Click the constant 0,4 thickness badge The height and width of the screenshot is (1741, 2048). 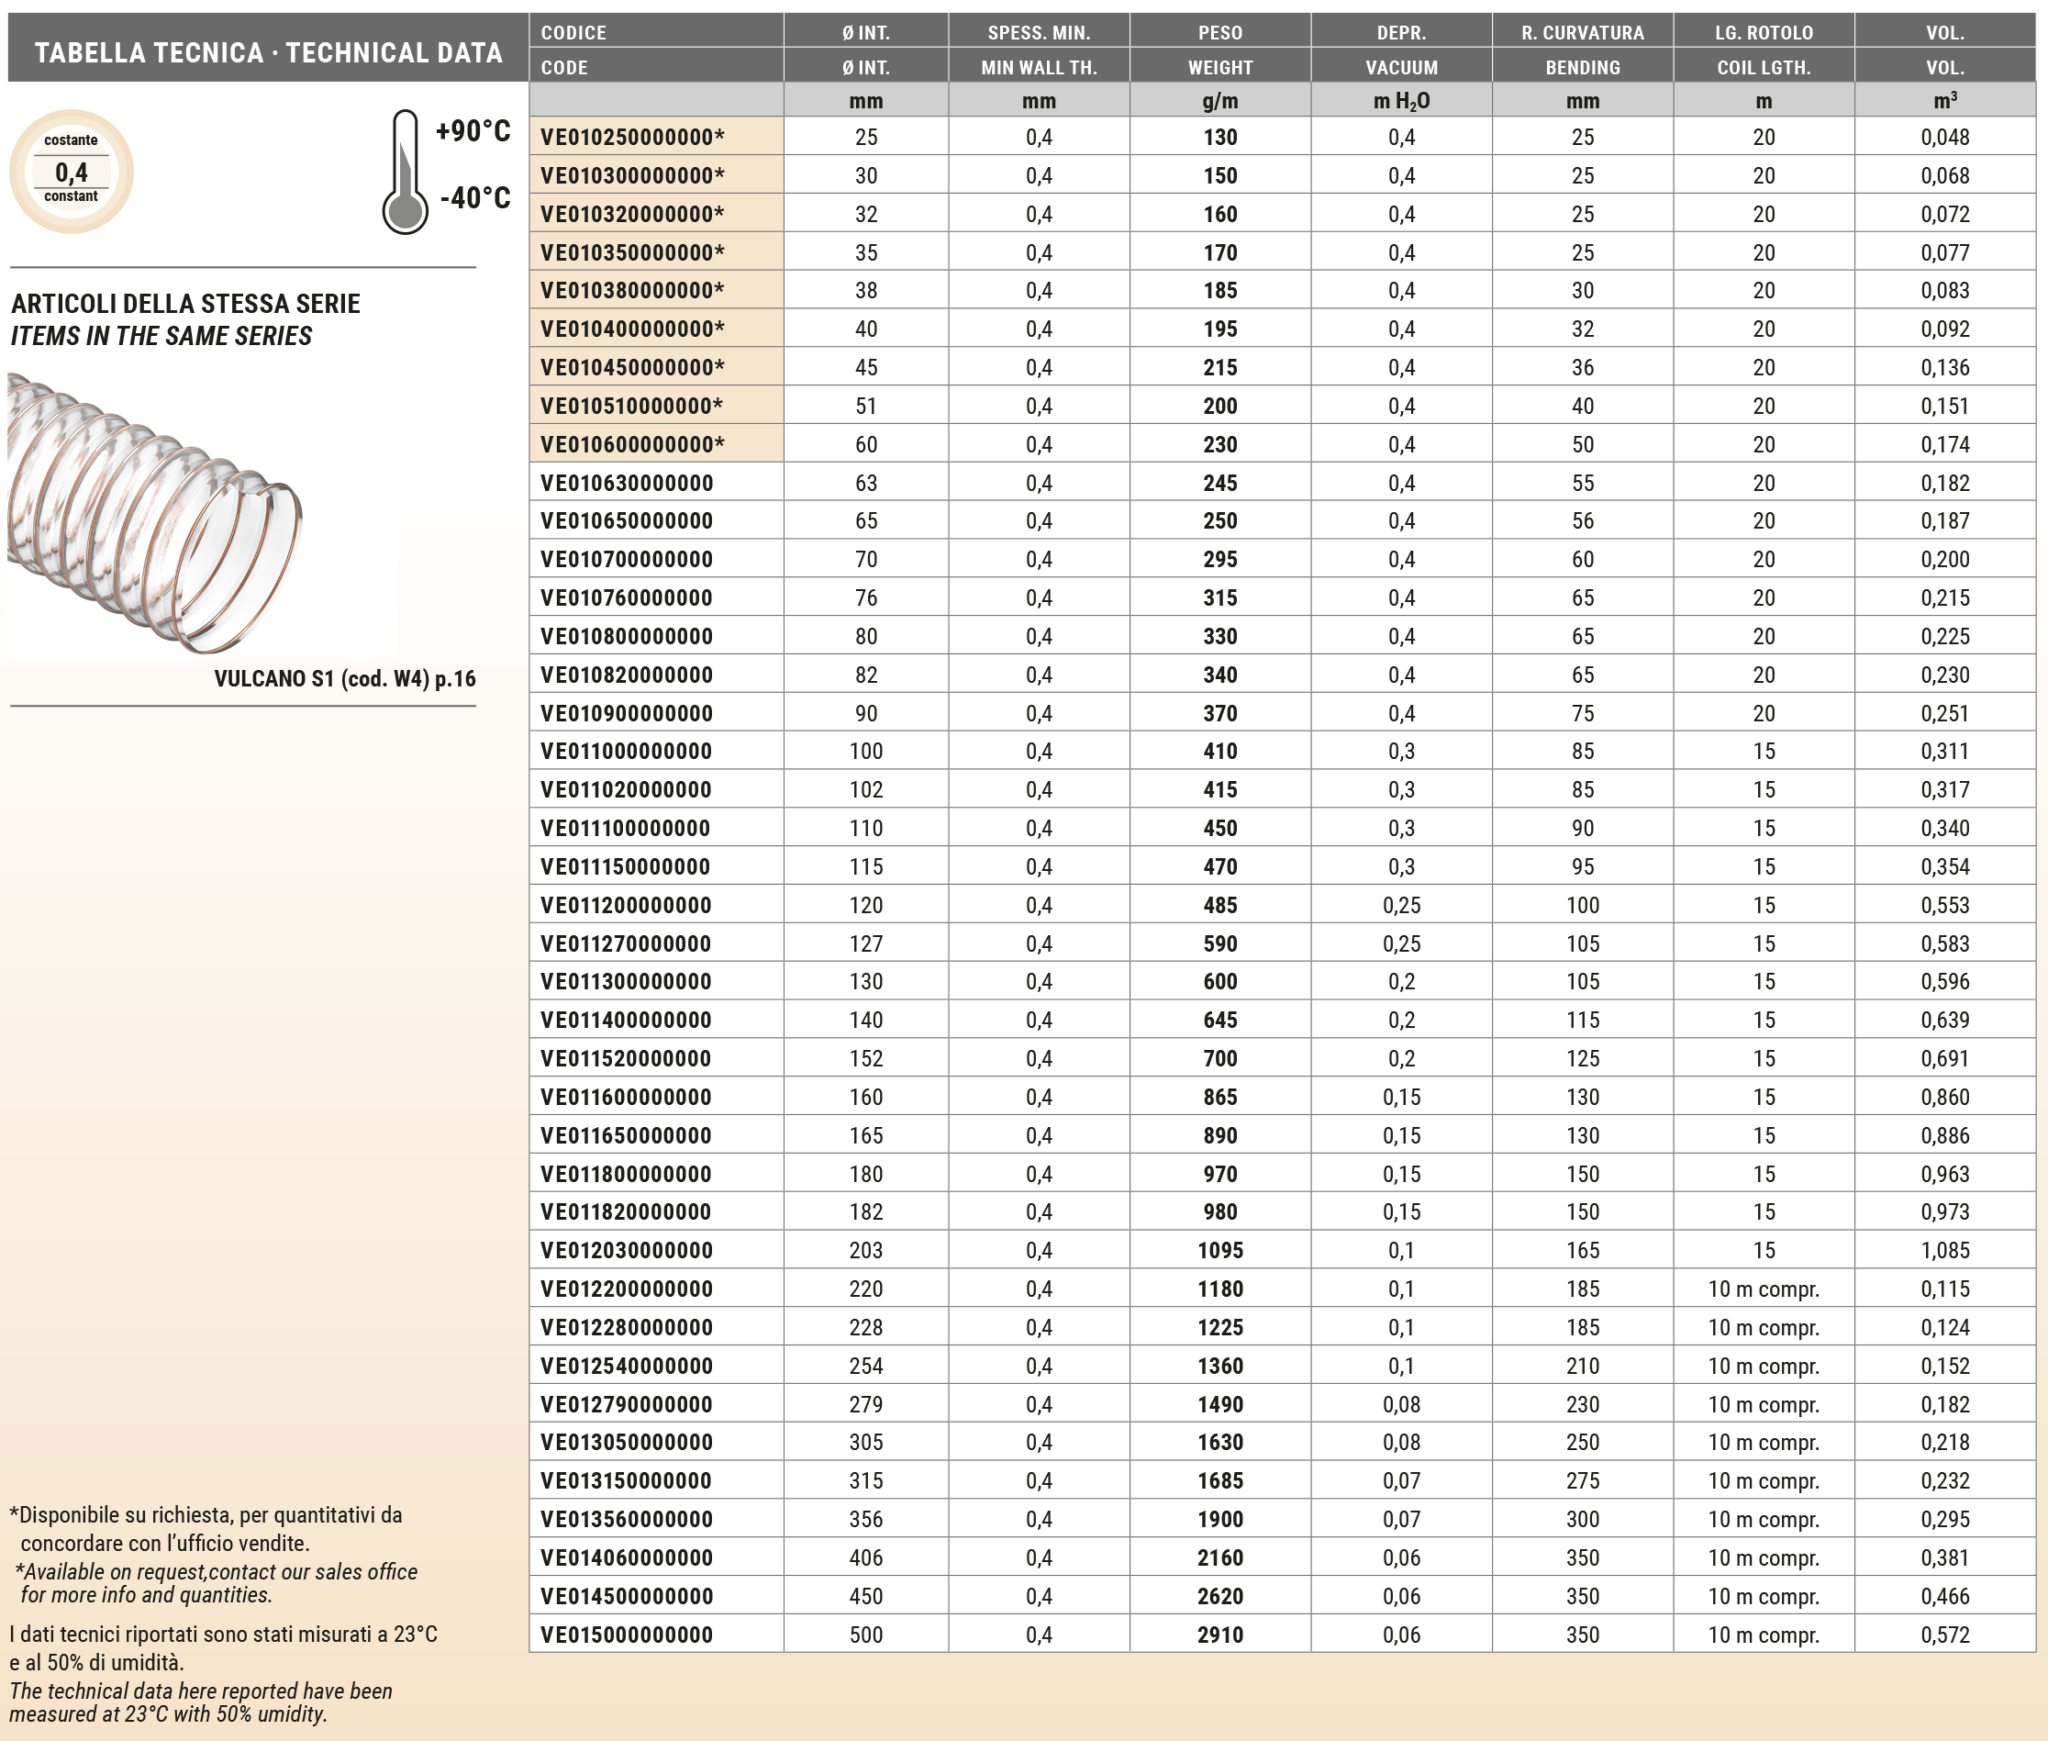71,171
